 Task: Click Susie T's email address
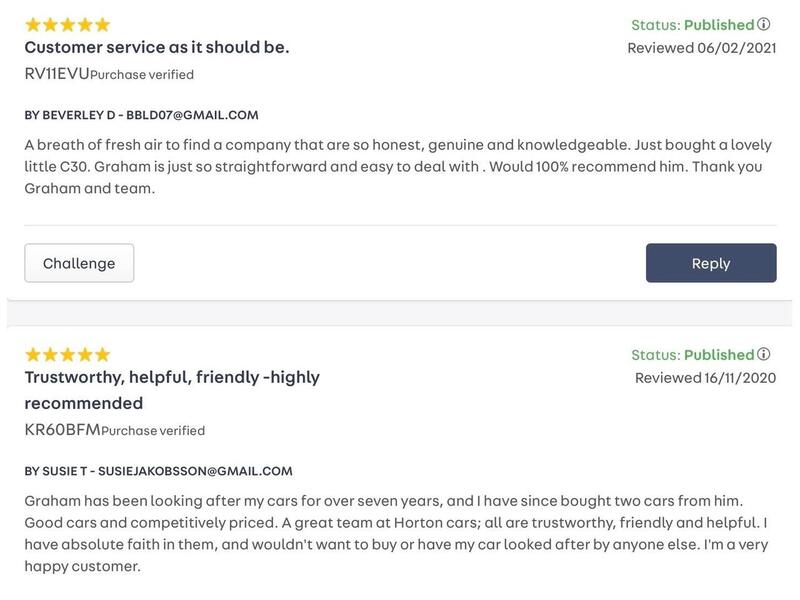pos(195,471)
